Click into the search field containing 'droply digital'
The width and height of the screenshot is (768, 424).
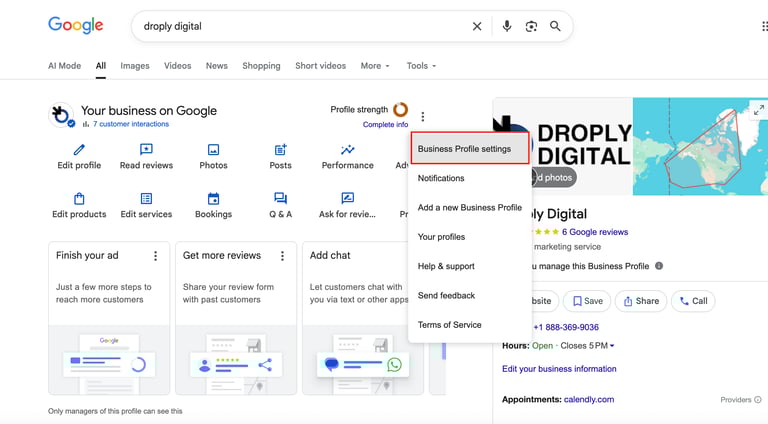coord(304,26)
